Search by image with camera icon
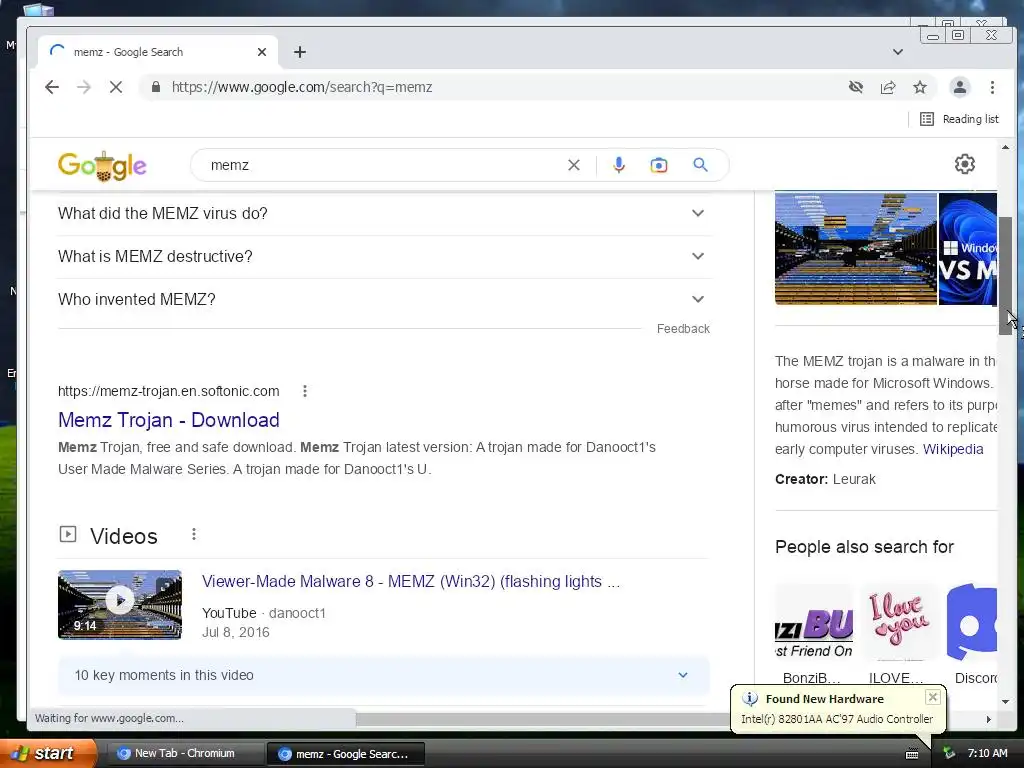Viewport: 1024px width, 768px height. [x=659, y=165]
